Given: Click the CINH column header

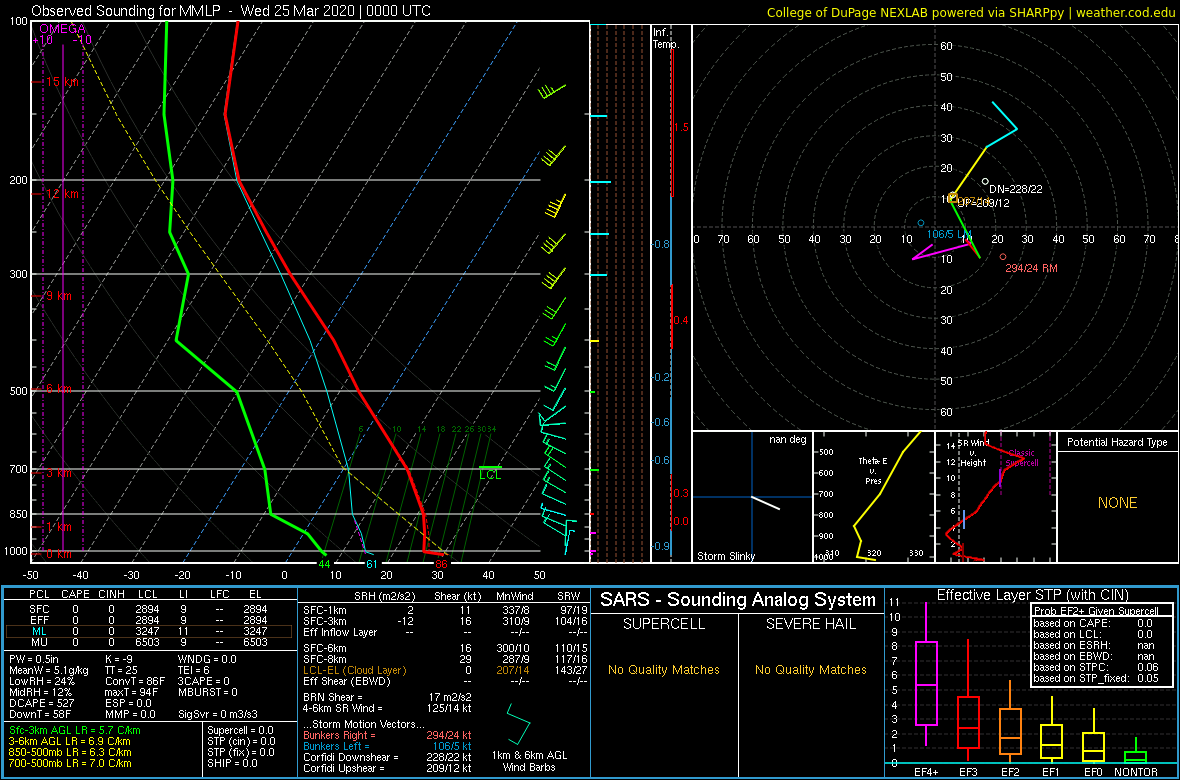Looking at the screenshot, I should 111,596.
